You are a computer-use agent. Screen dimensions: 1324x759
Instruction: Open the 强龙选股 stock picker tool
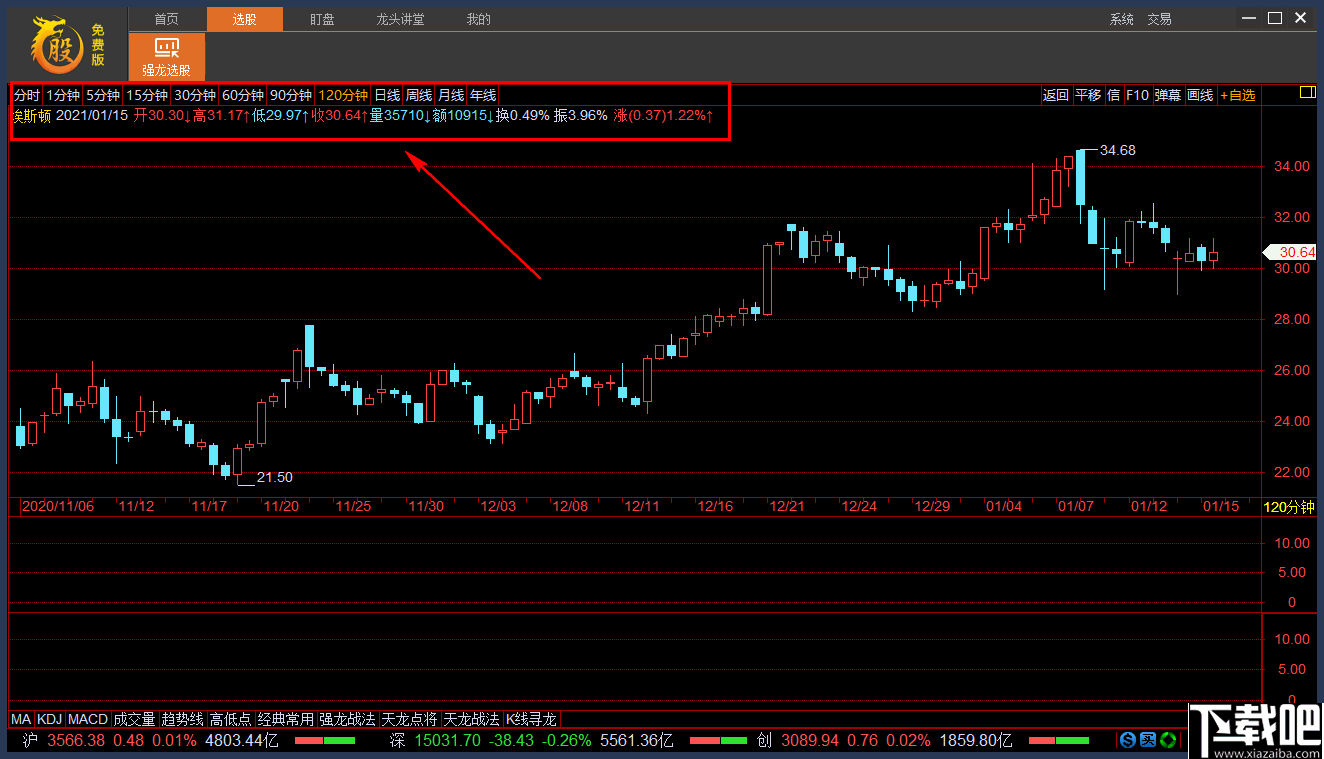(167, 56)
